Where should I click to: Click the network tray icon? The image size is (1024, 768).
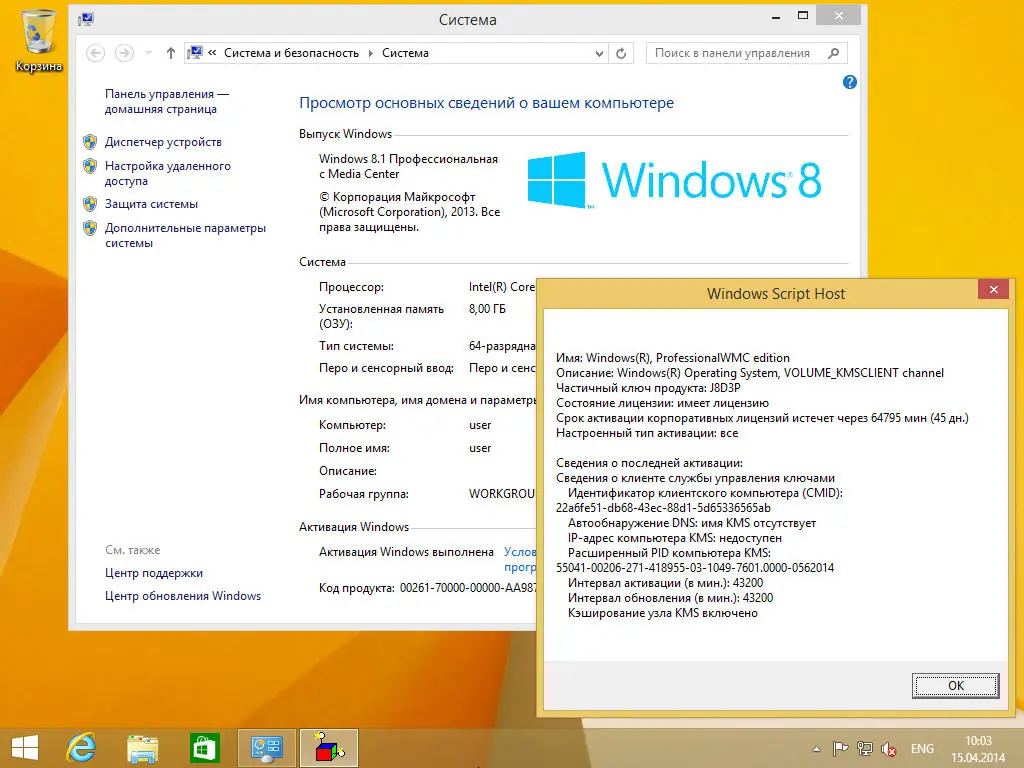point(865,749)
